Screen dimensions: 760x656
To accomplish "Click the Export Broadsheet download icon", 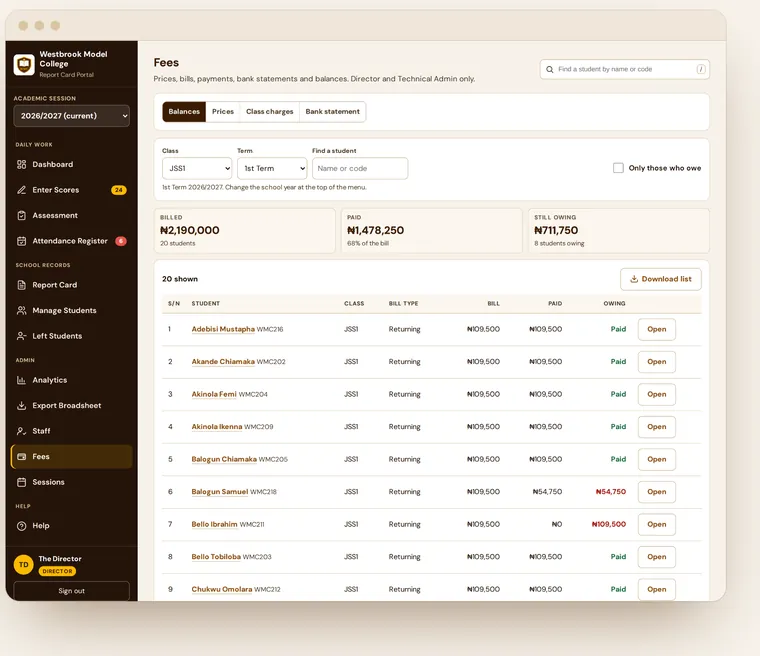I will [21, 405].
